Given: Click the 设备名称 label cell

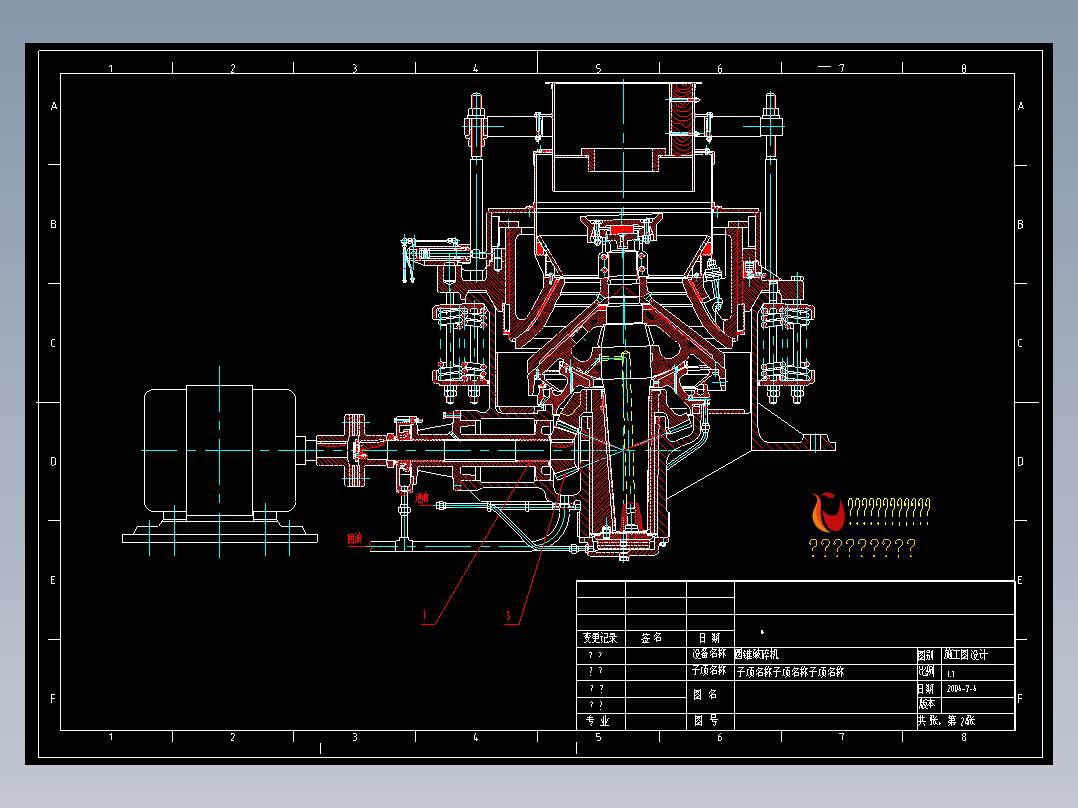Looking at the screenshot, I should (x=709, y=654).
